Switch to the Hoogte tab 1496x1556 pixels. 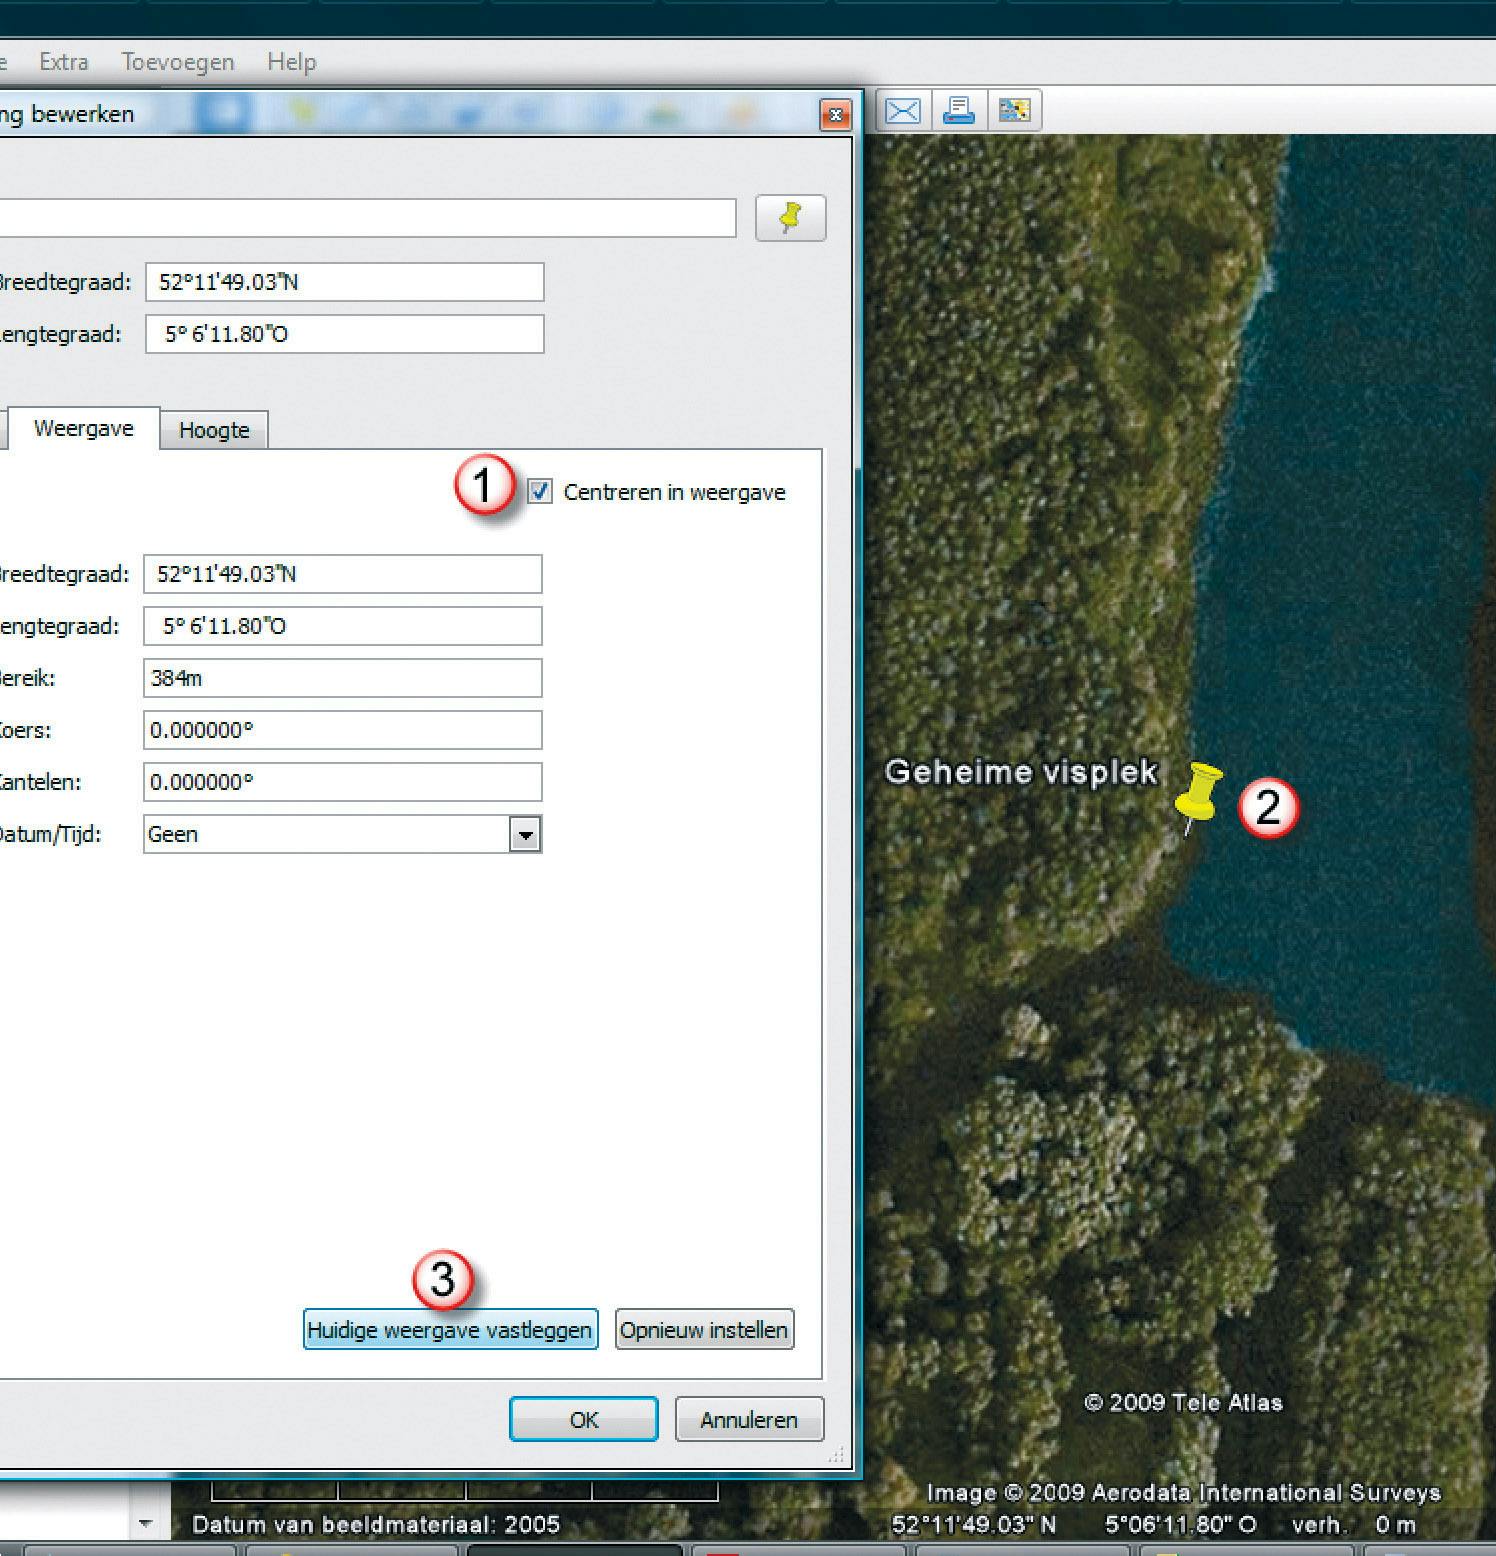pos(214,430)
